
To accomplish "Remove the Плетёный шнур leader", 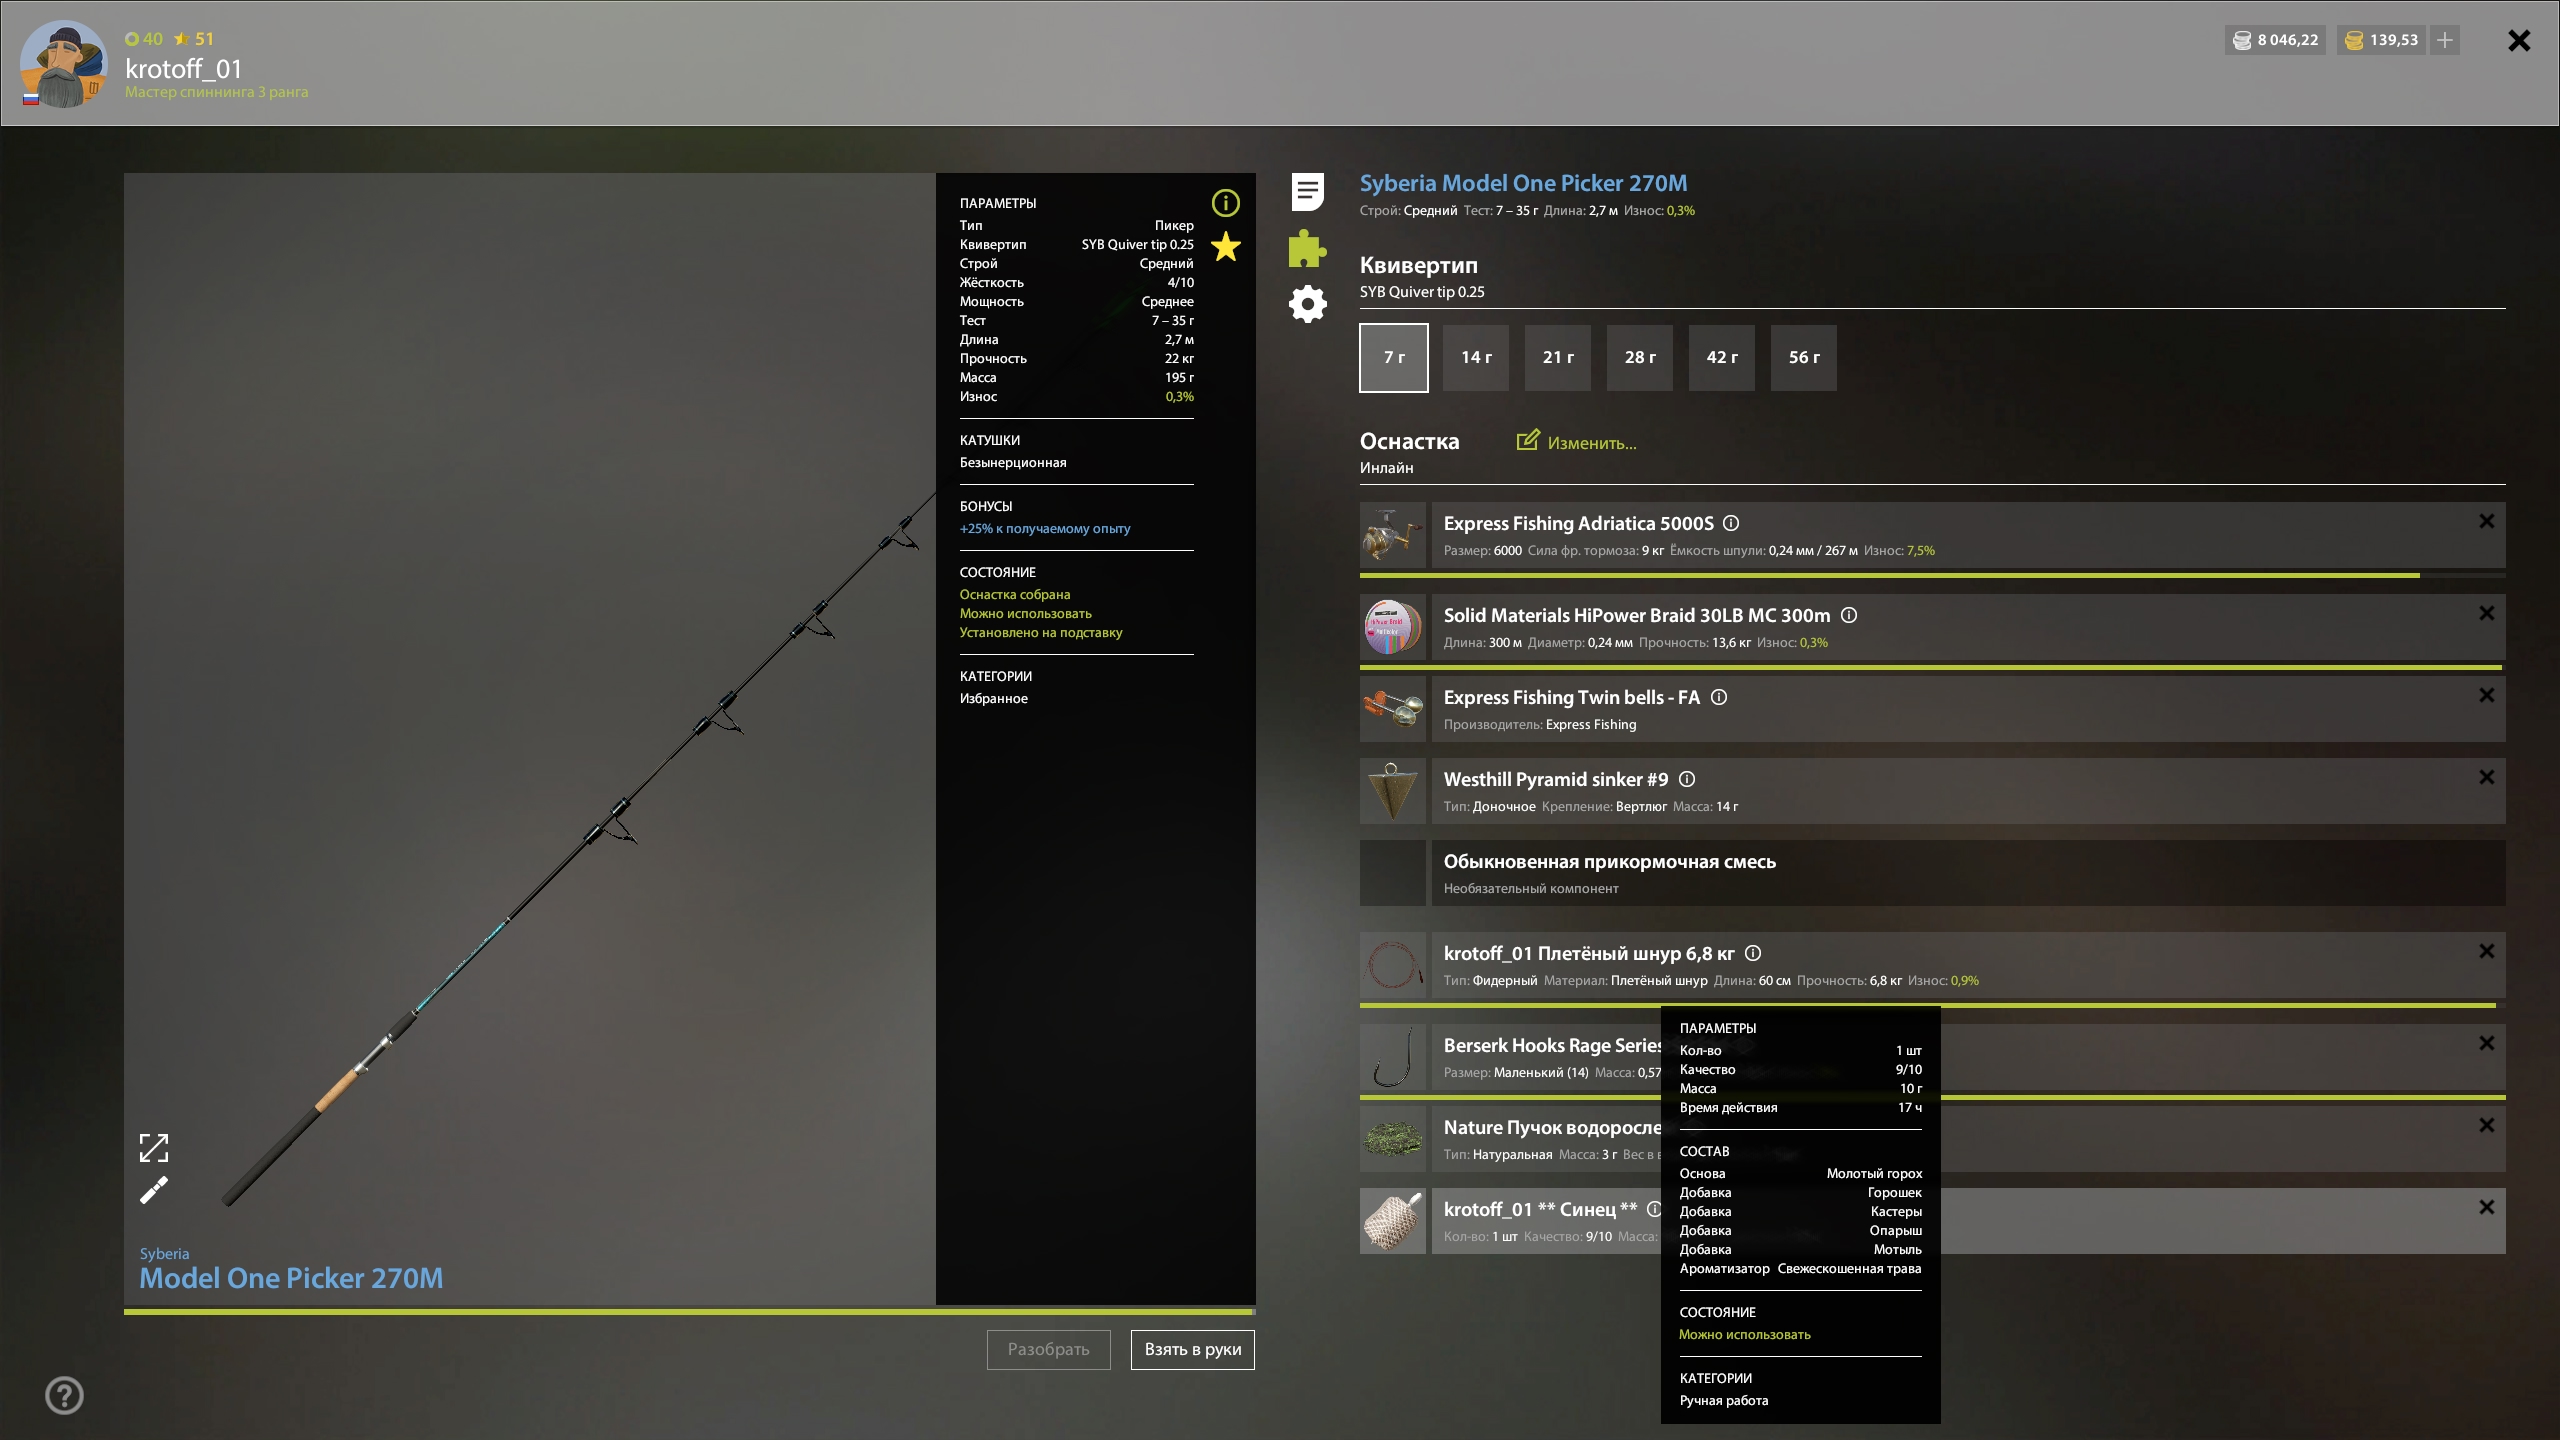I will pyautogui.click(x=2487, y=951).
